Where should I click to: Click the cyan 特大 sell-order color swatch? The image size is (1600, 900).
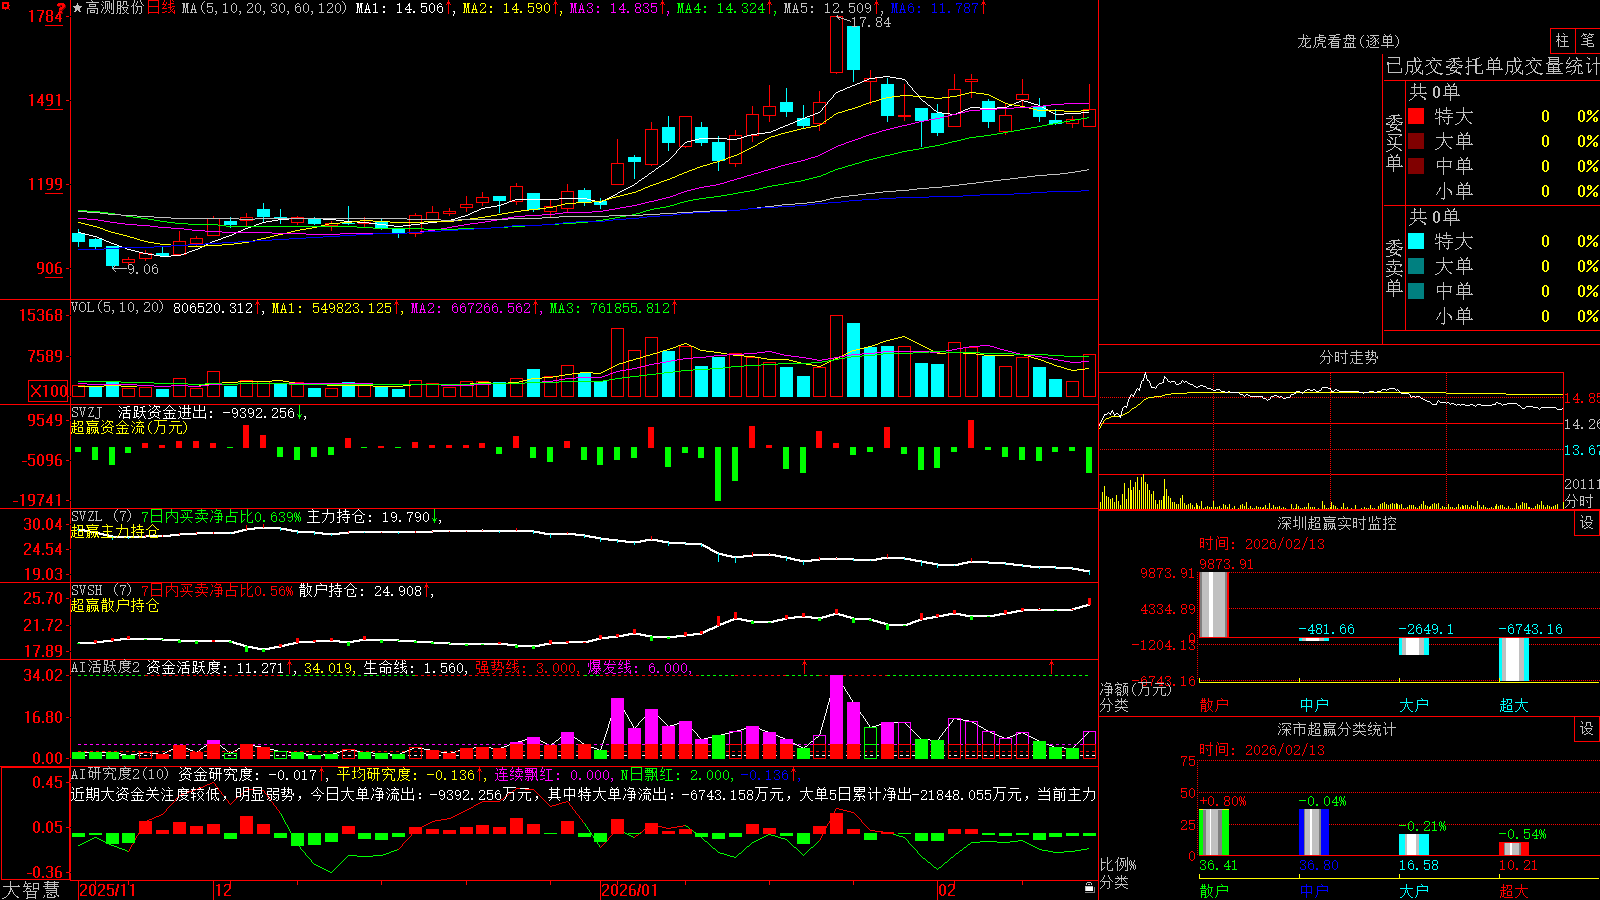[x=1416, y=241]
